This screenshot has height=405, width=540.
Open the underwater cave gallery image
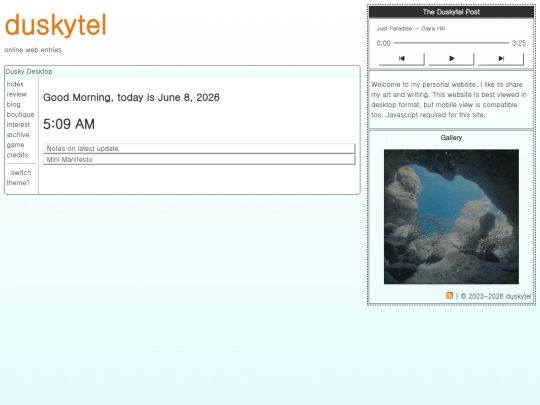[451, 217]
